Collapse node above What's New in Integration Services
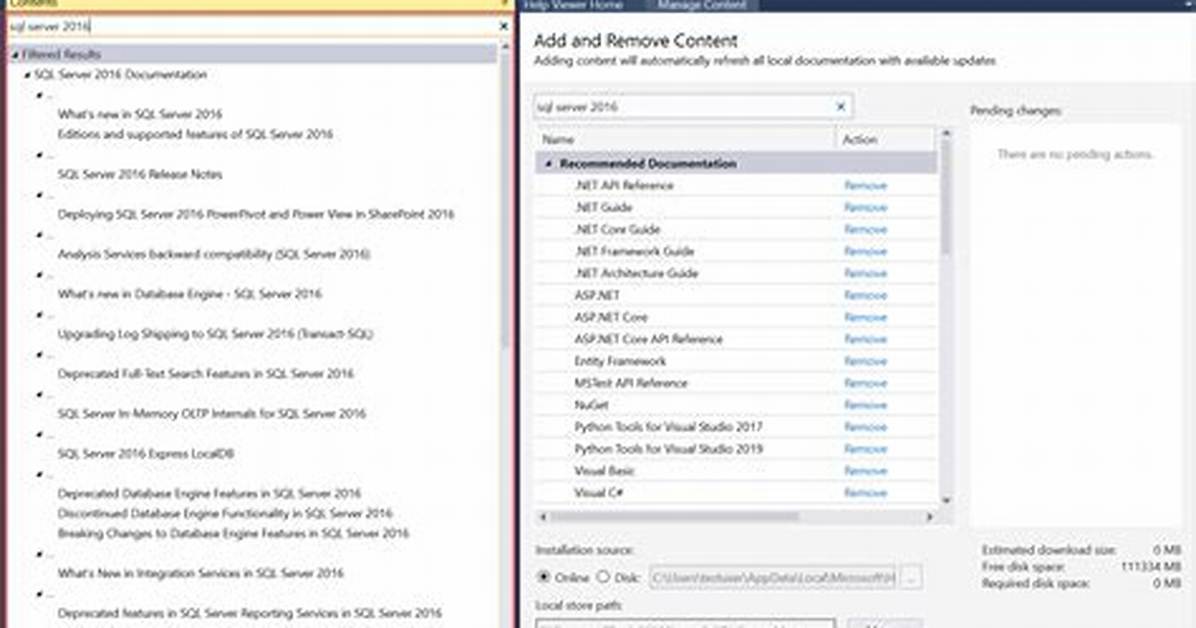 point(40,554)
